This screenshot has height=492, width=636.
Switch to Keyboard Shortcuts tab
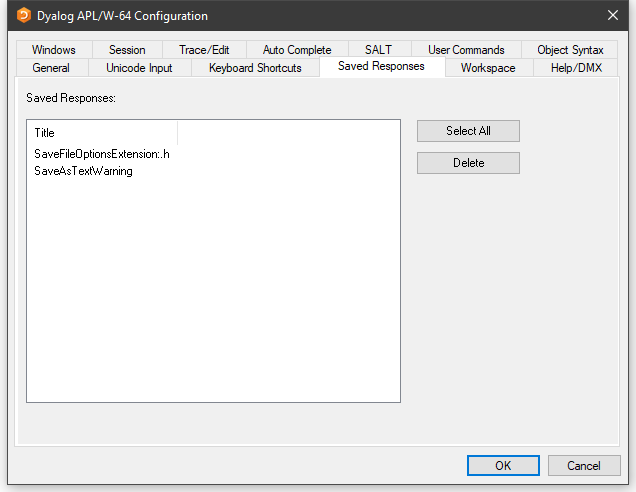(x=255, y=68)
